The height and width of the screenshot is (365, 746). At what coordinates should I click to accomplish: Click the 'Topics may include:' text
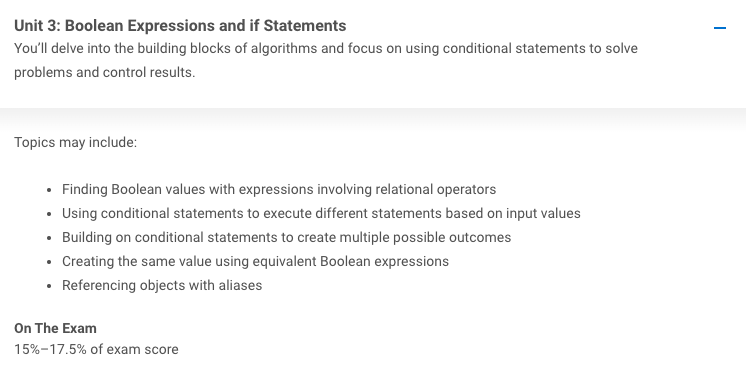(x=75, y=142)
